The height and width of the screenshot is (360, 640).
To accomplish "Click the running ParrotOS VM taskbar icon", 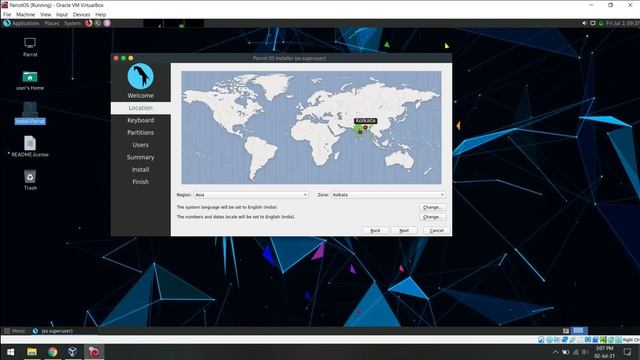I will 94,352.
